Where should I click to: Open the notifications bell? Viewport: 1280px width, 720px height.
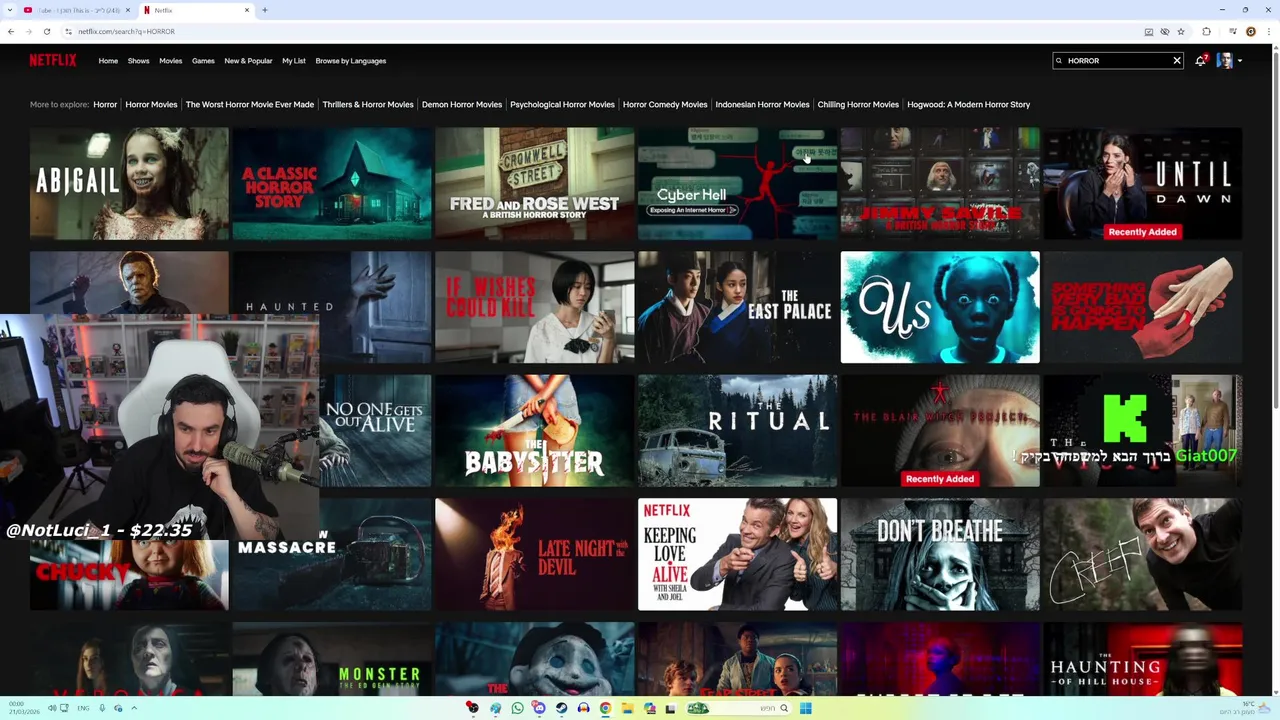(x=1200, y=61)
